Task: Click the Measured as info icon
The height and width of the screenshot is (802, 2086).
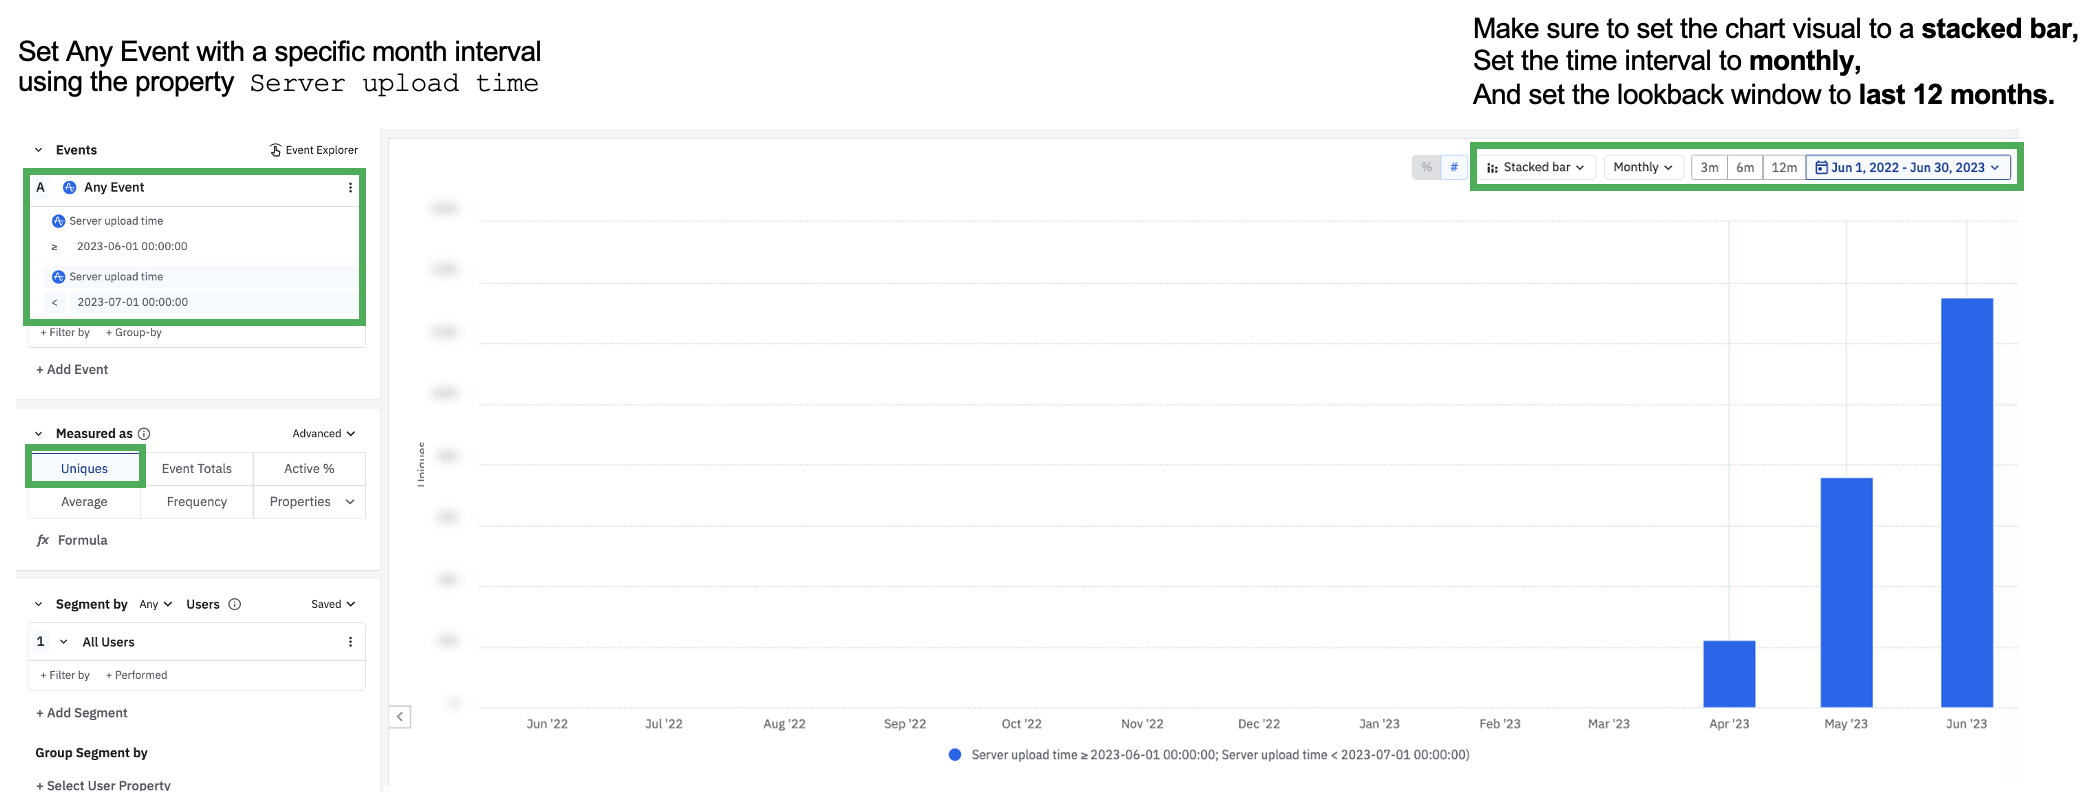Action: 144,434
